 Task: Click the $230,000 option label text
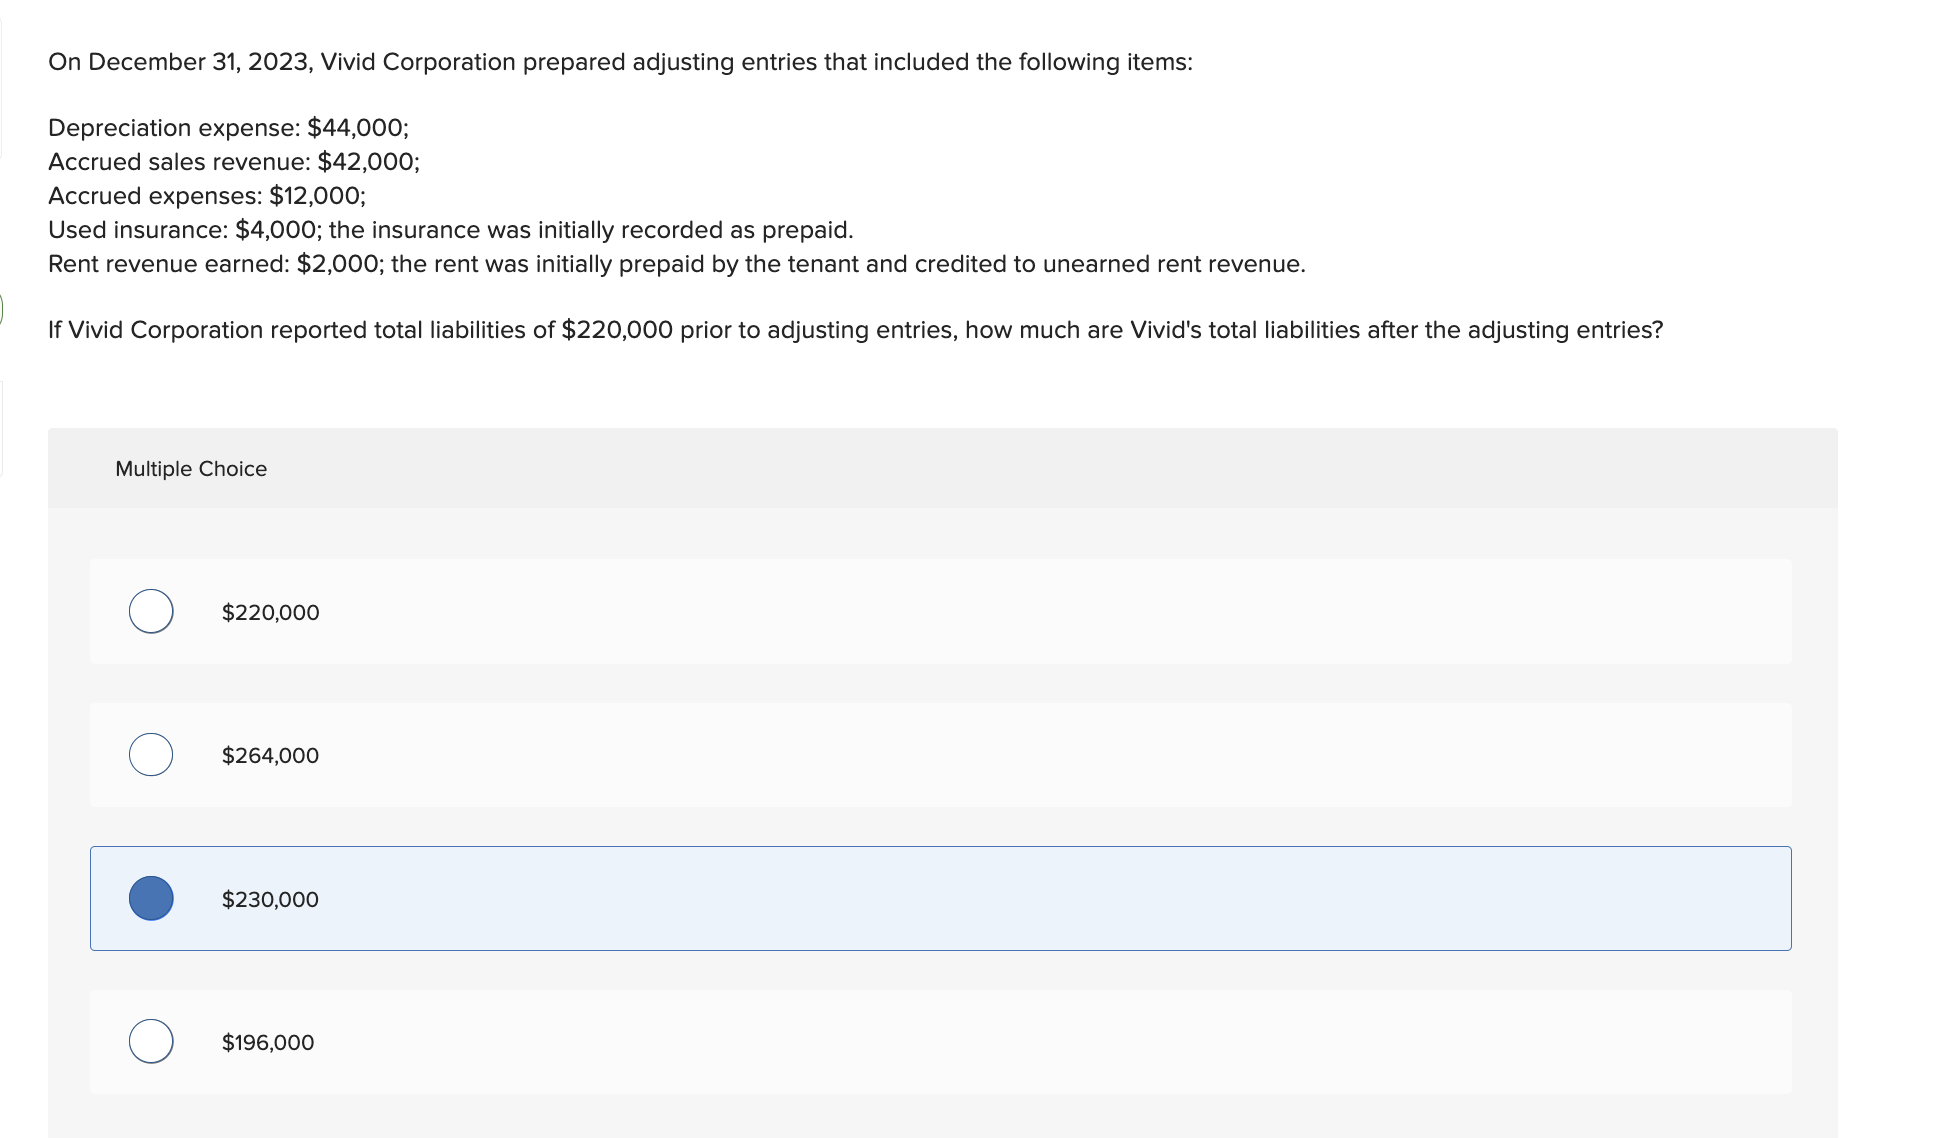(270, 898)
